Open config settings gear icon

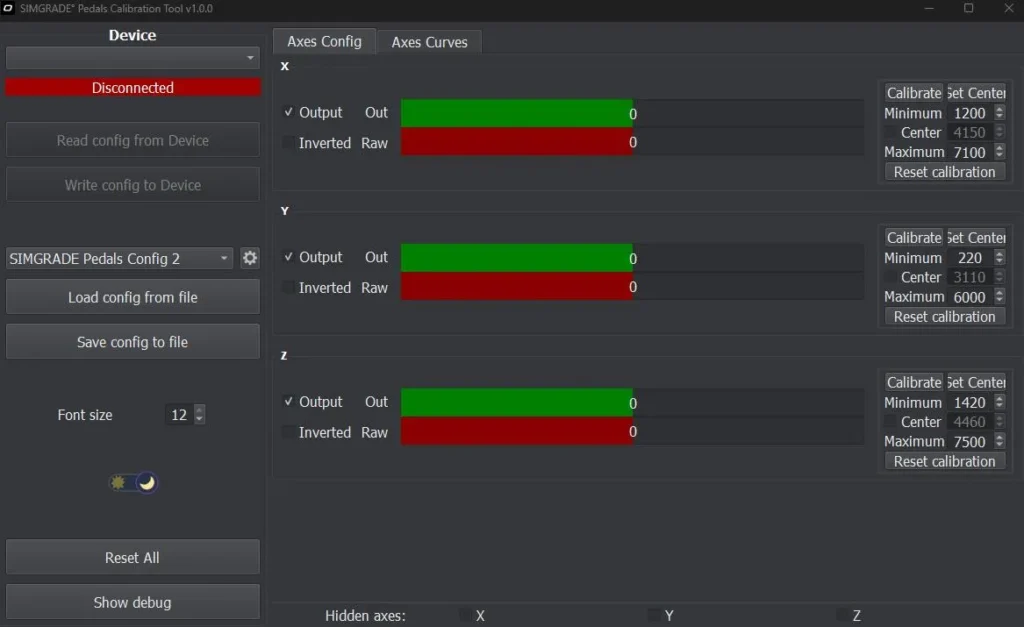[250, 258]
